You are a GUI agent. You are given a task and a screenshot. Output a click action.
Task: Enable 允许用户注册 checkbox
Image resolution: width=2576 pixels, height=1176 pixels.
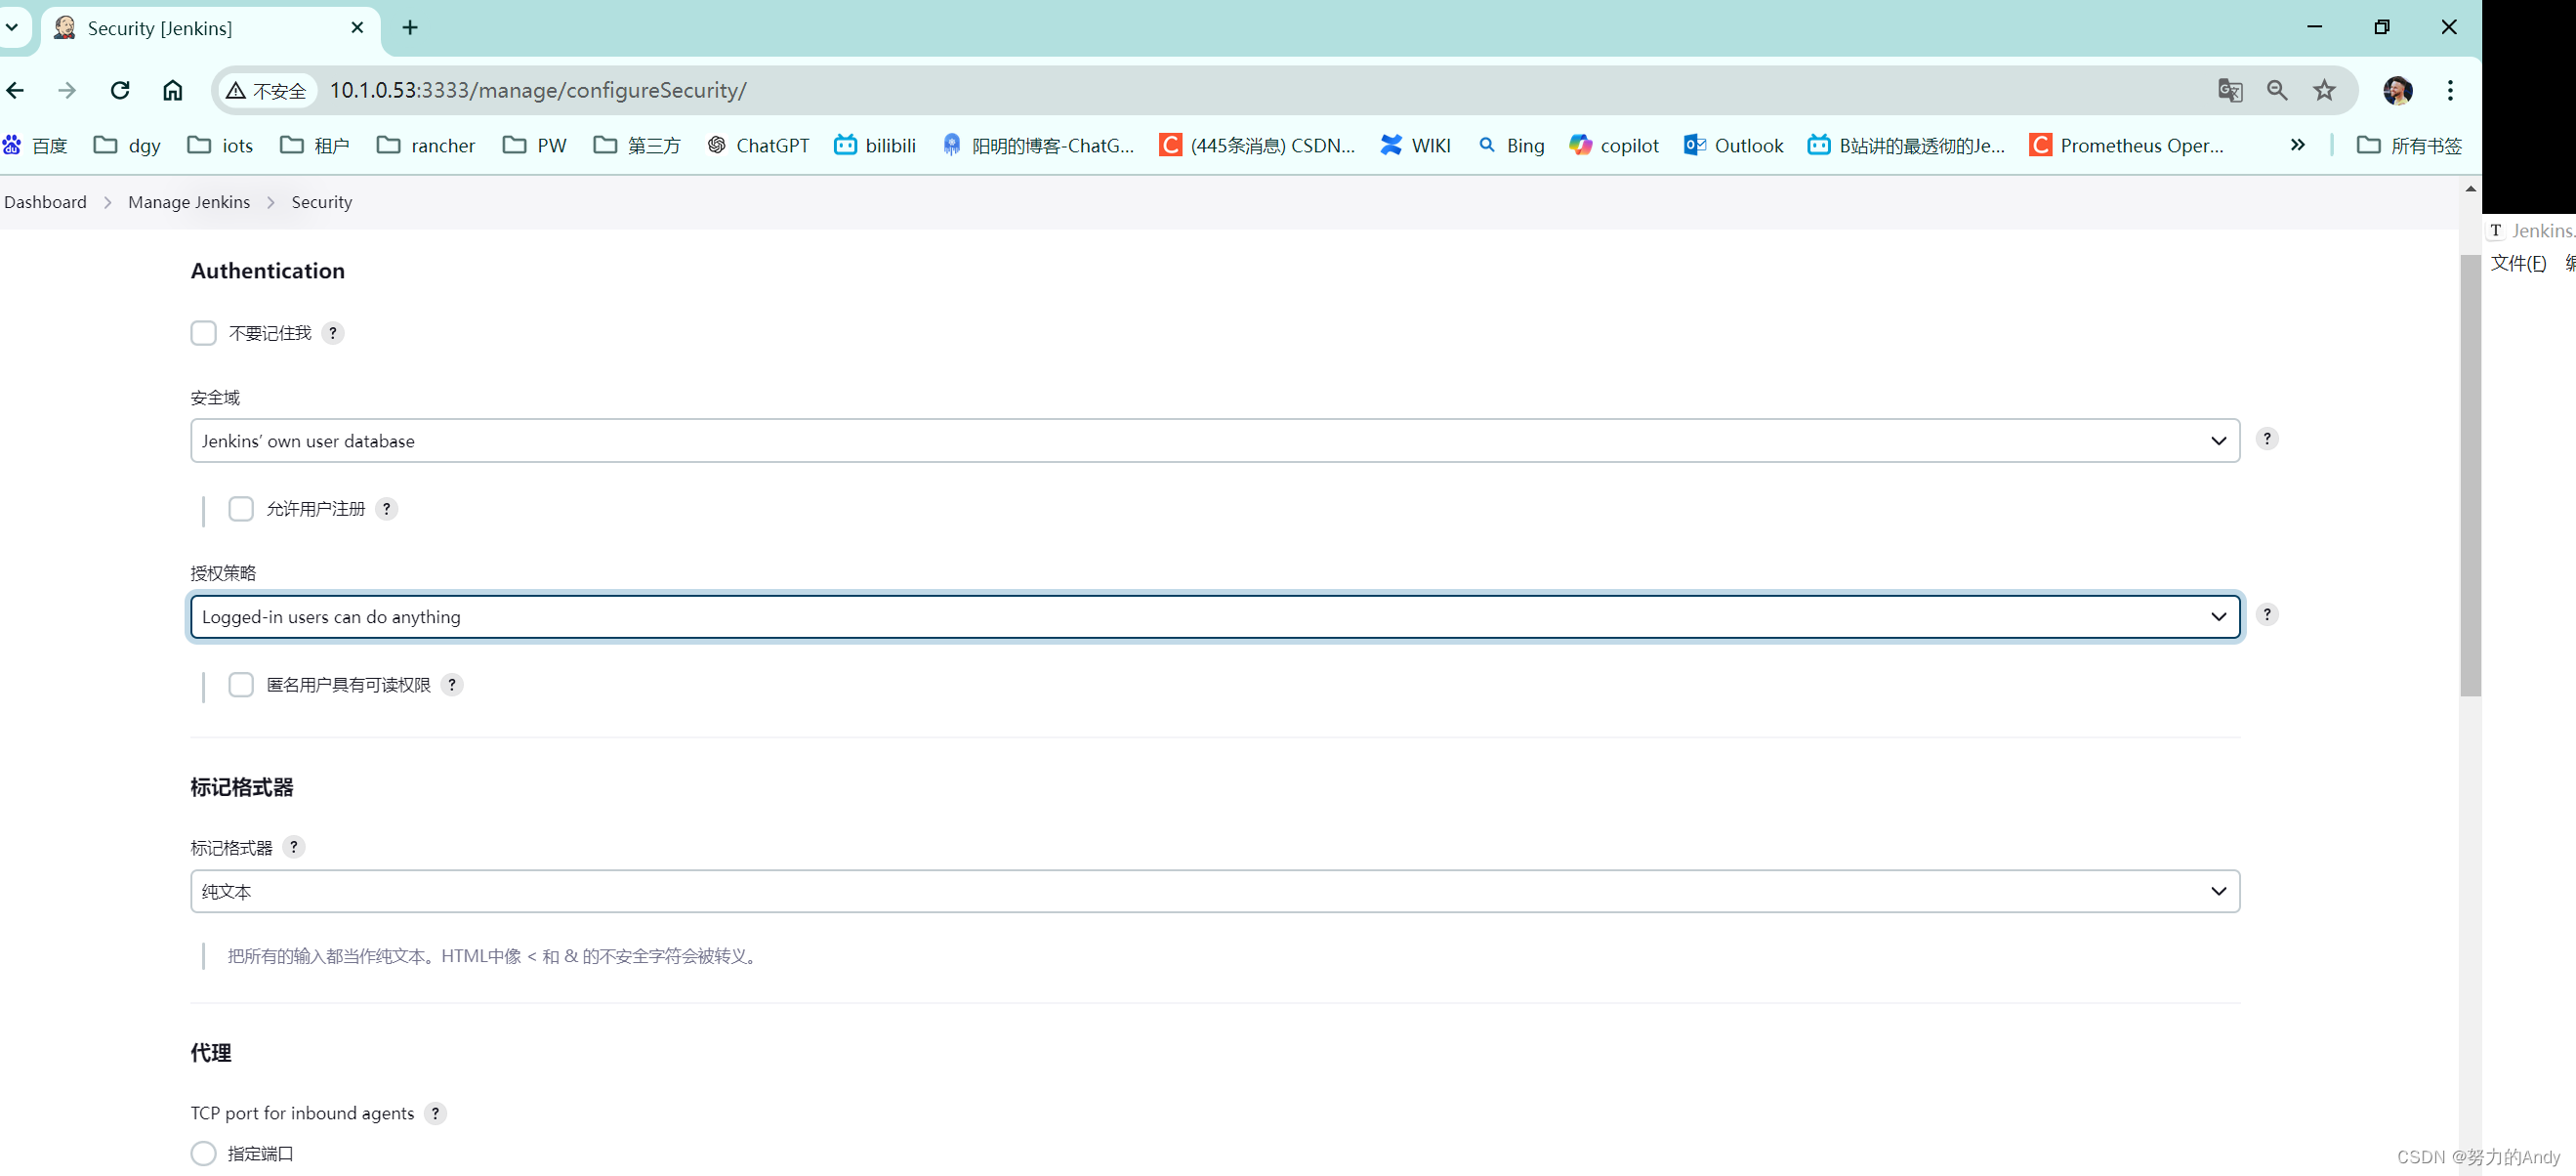(x=241, y=509)
